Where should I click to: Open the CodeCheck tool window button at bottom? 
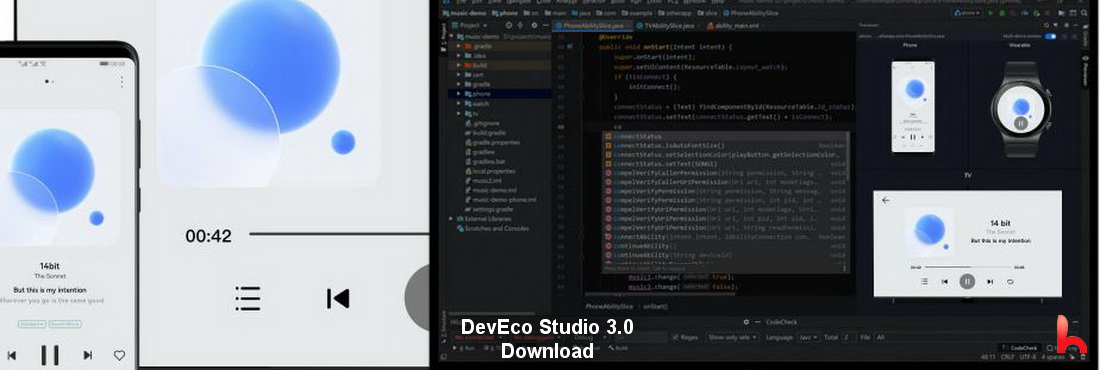click(1019, 348)
